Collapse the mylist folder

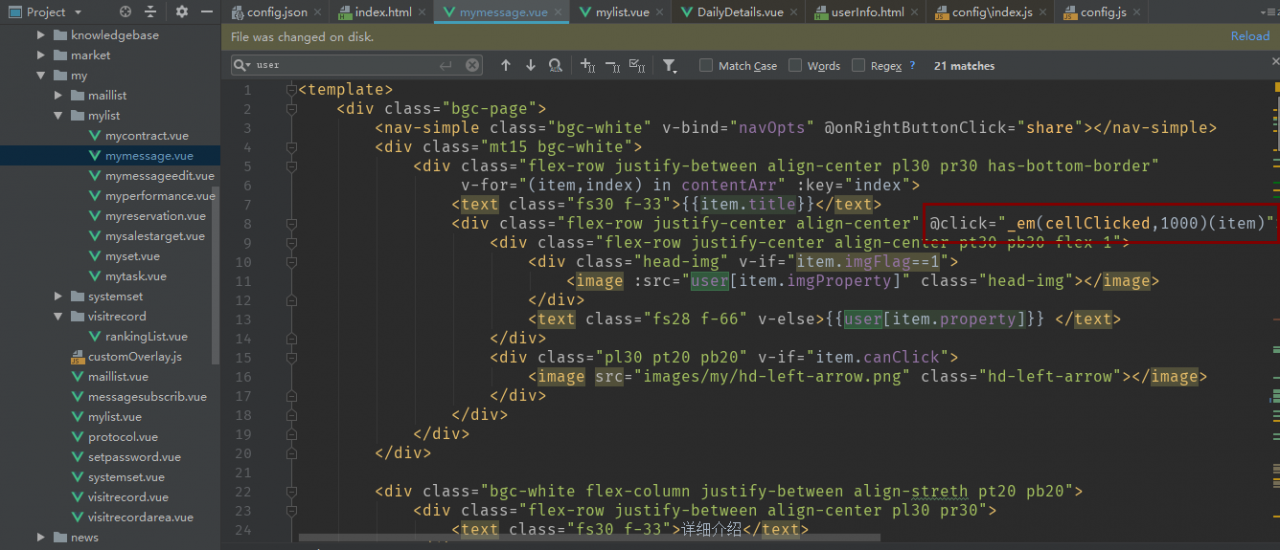coord(59,115)
